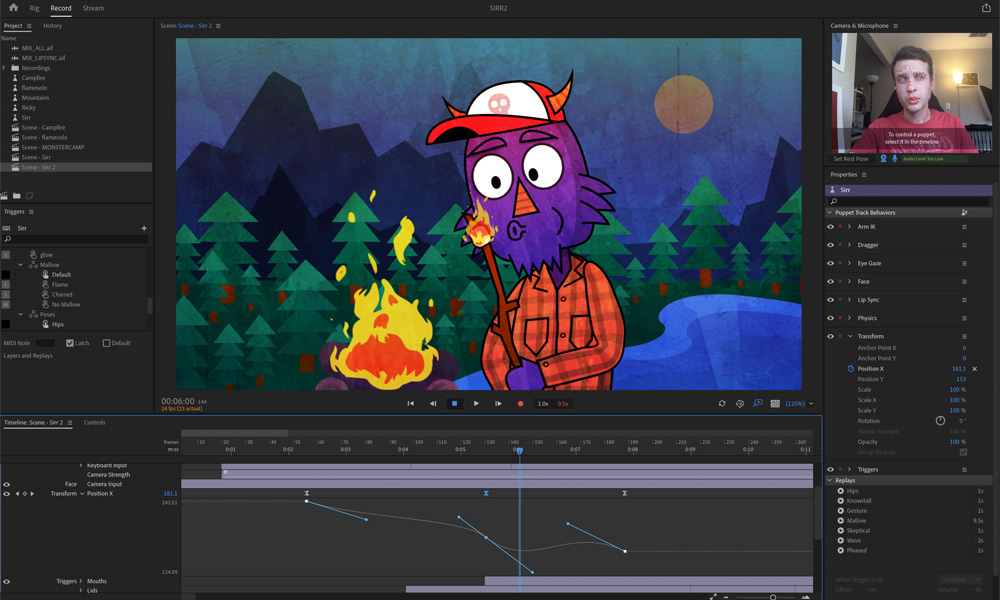
Task: Click the refresh scene icon below viewport
Action: tap(722, 404)
